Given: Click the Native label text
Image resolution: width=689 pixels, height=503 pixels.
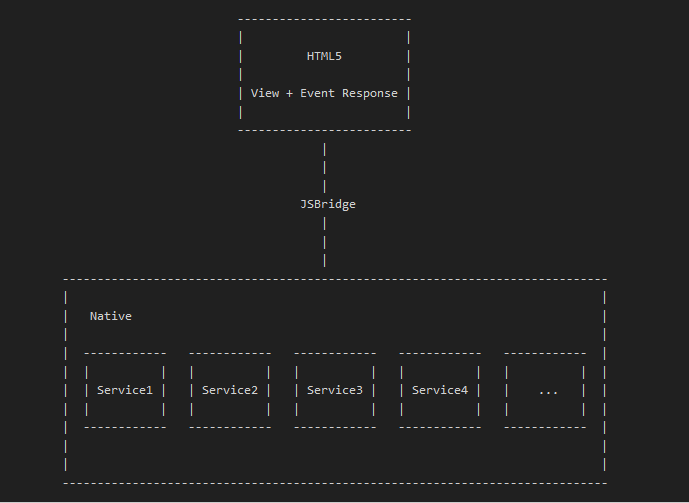Looking at the screenshot, I should coord(111,316).
